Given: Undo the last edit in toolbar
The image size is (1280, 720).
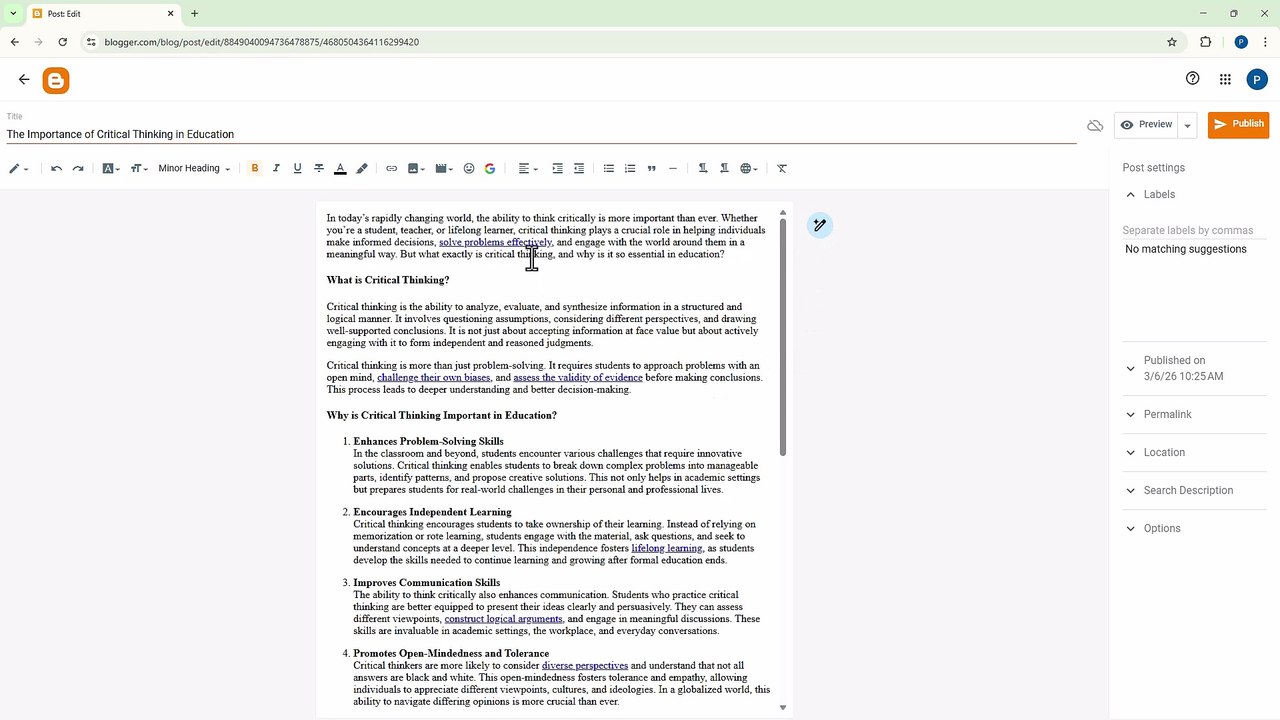Looking at the screenshot, I should [56, 168].
